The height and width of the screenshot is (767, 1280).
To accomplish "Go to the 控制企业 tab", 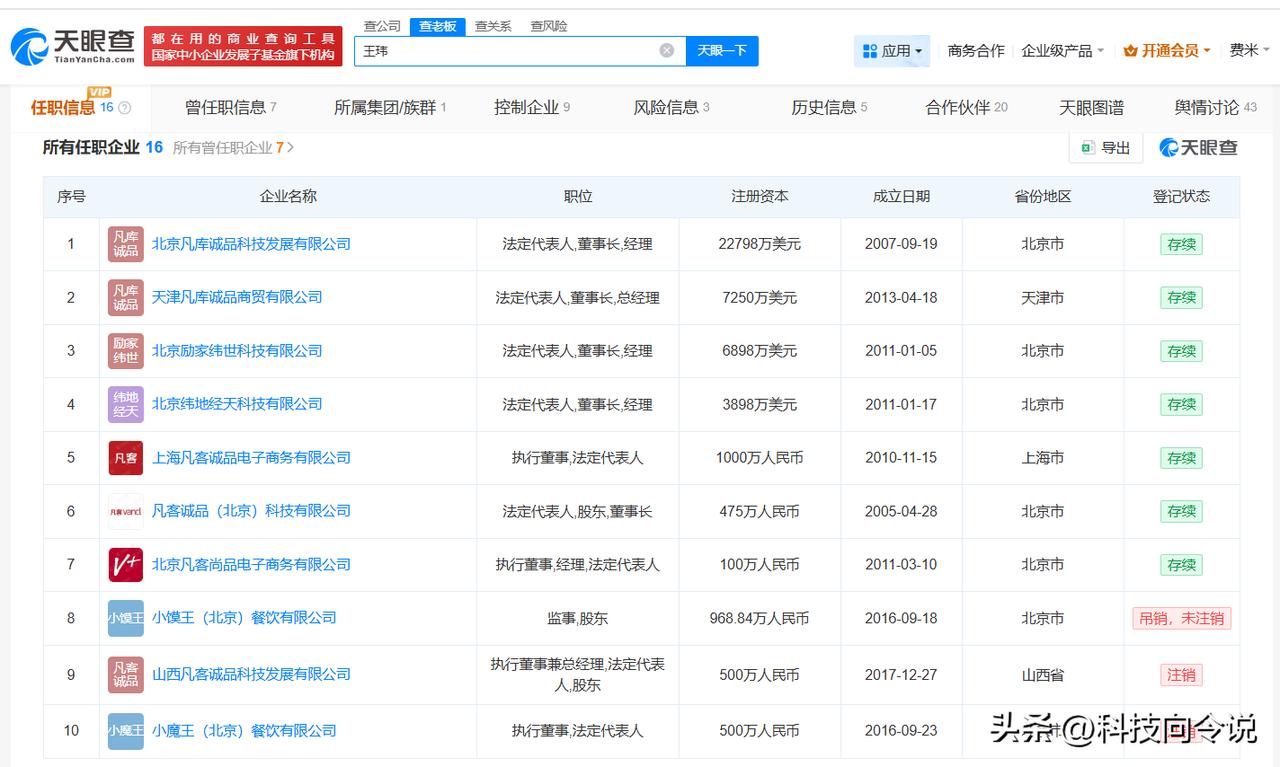I will [x=530, y=108].
